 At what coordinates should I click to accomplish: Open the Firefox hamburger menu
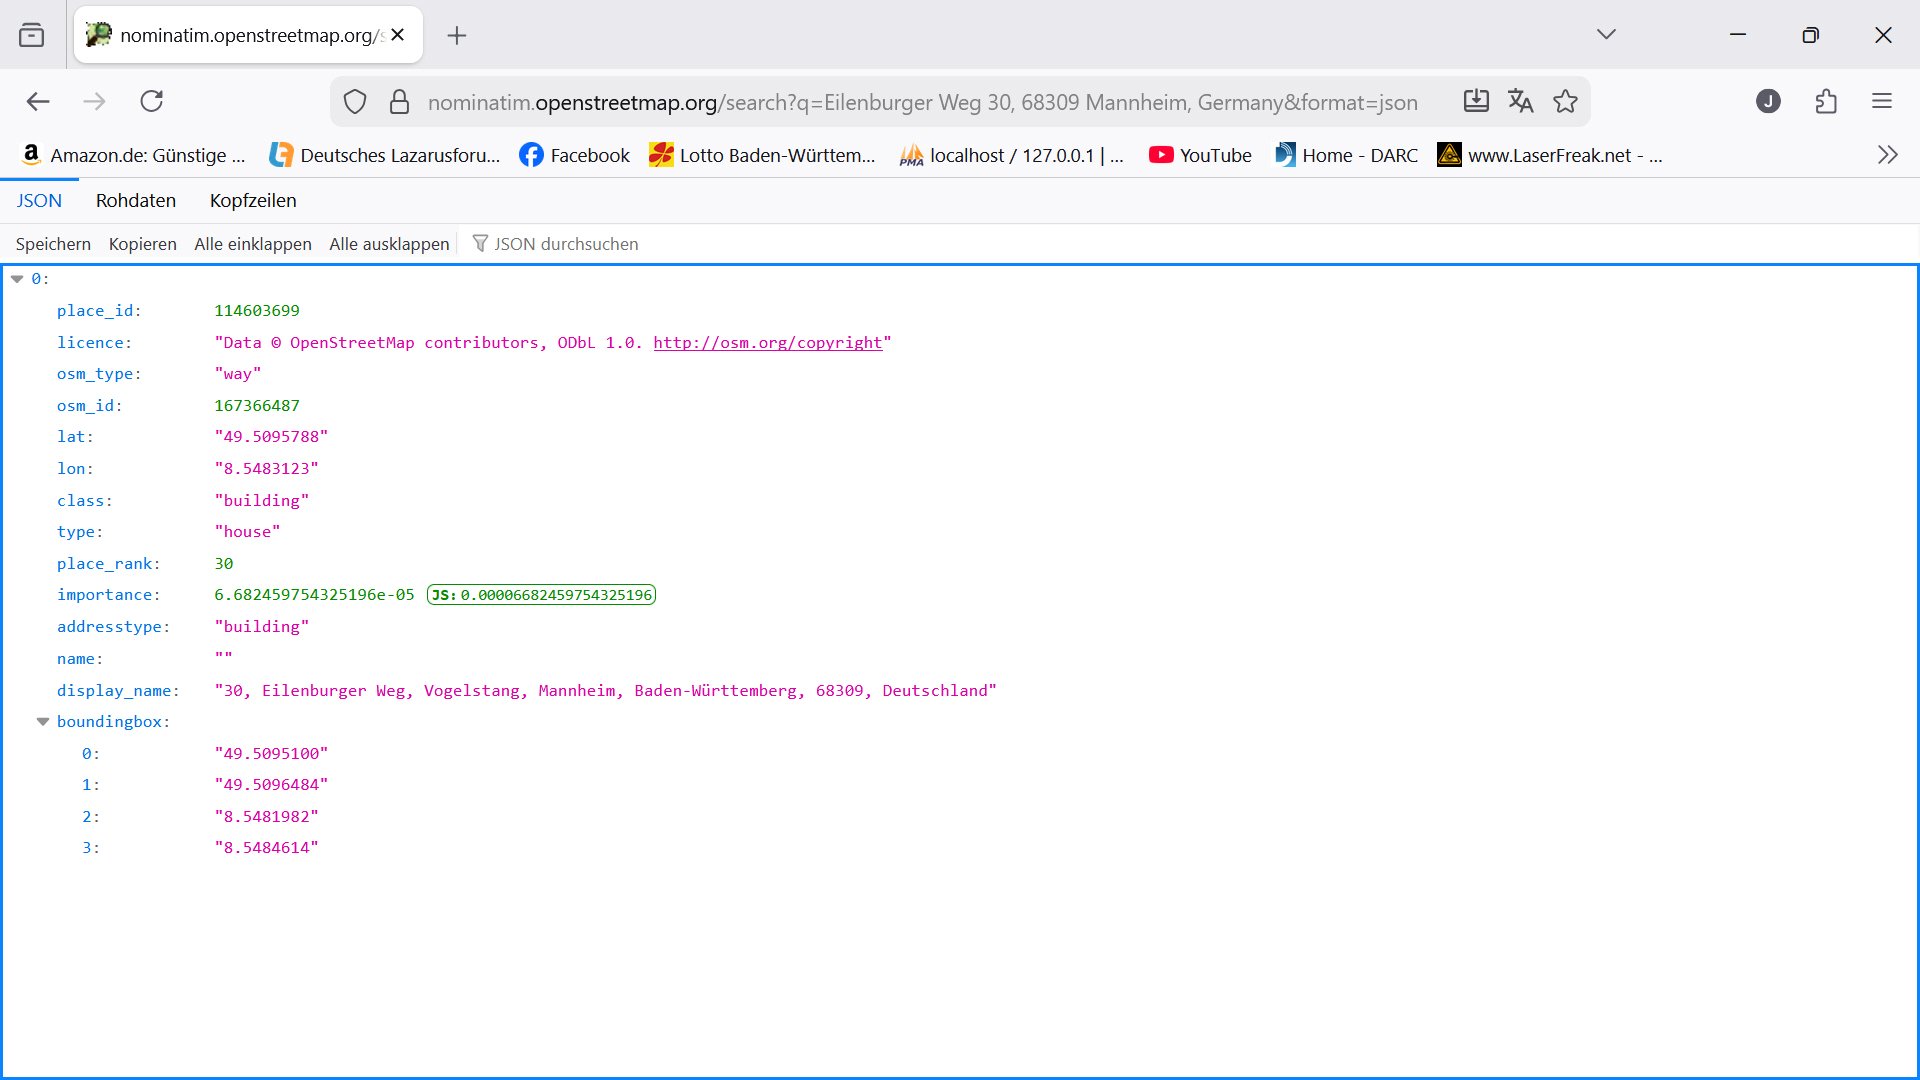coord(1882,101)
